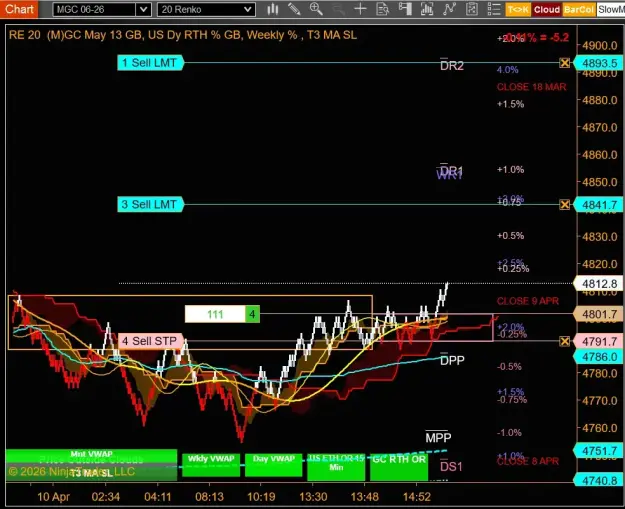This screenshot has height=509, width=625.
Task: Click the Day VWAP green label
Action: (273, 464)
